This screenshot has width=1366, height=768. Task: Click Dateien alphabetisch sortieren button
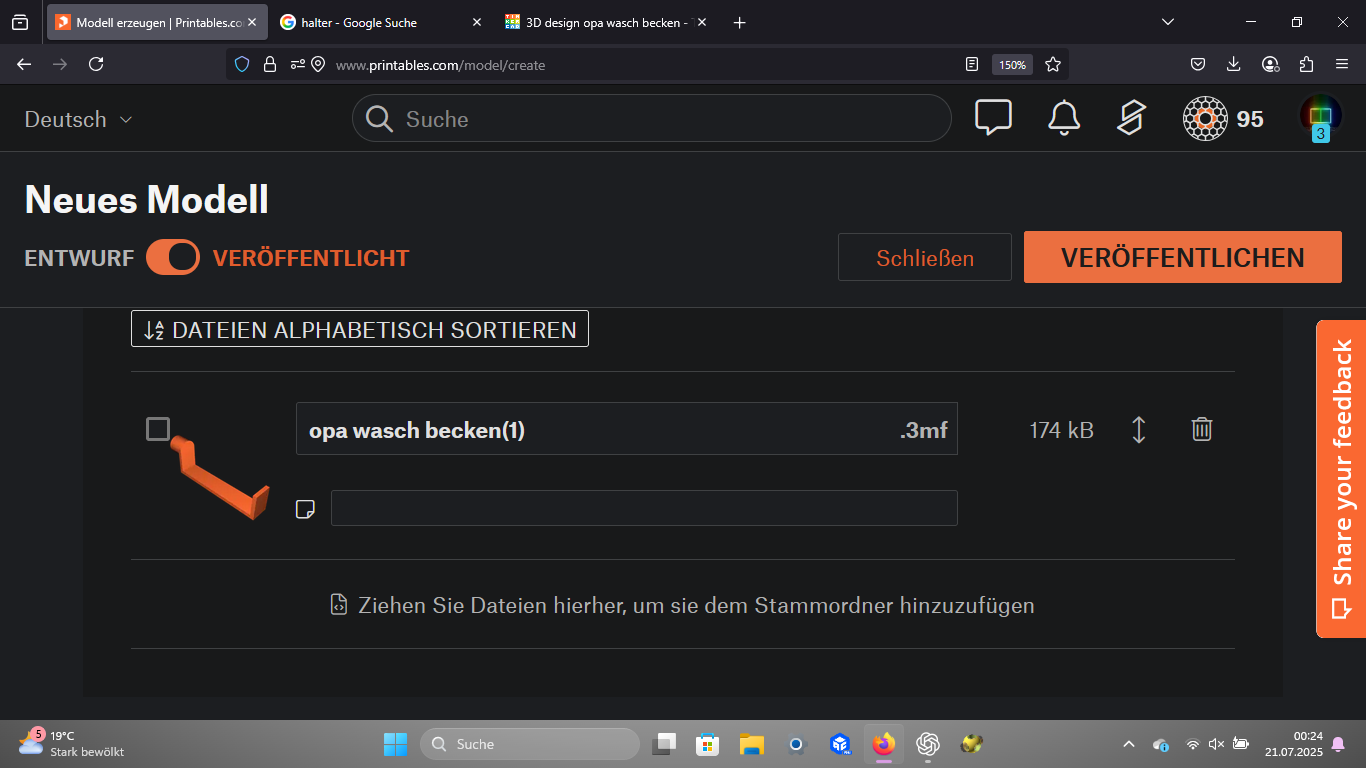[360, 329]
